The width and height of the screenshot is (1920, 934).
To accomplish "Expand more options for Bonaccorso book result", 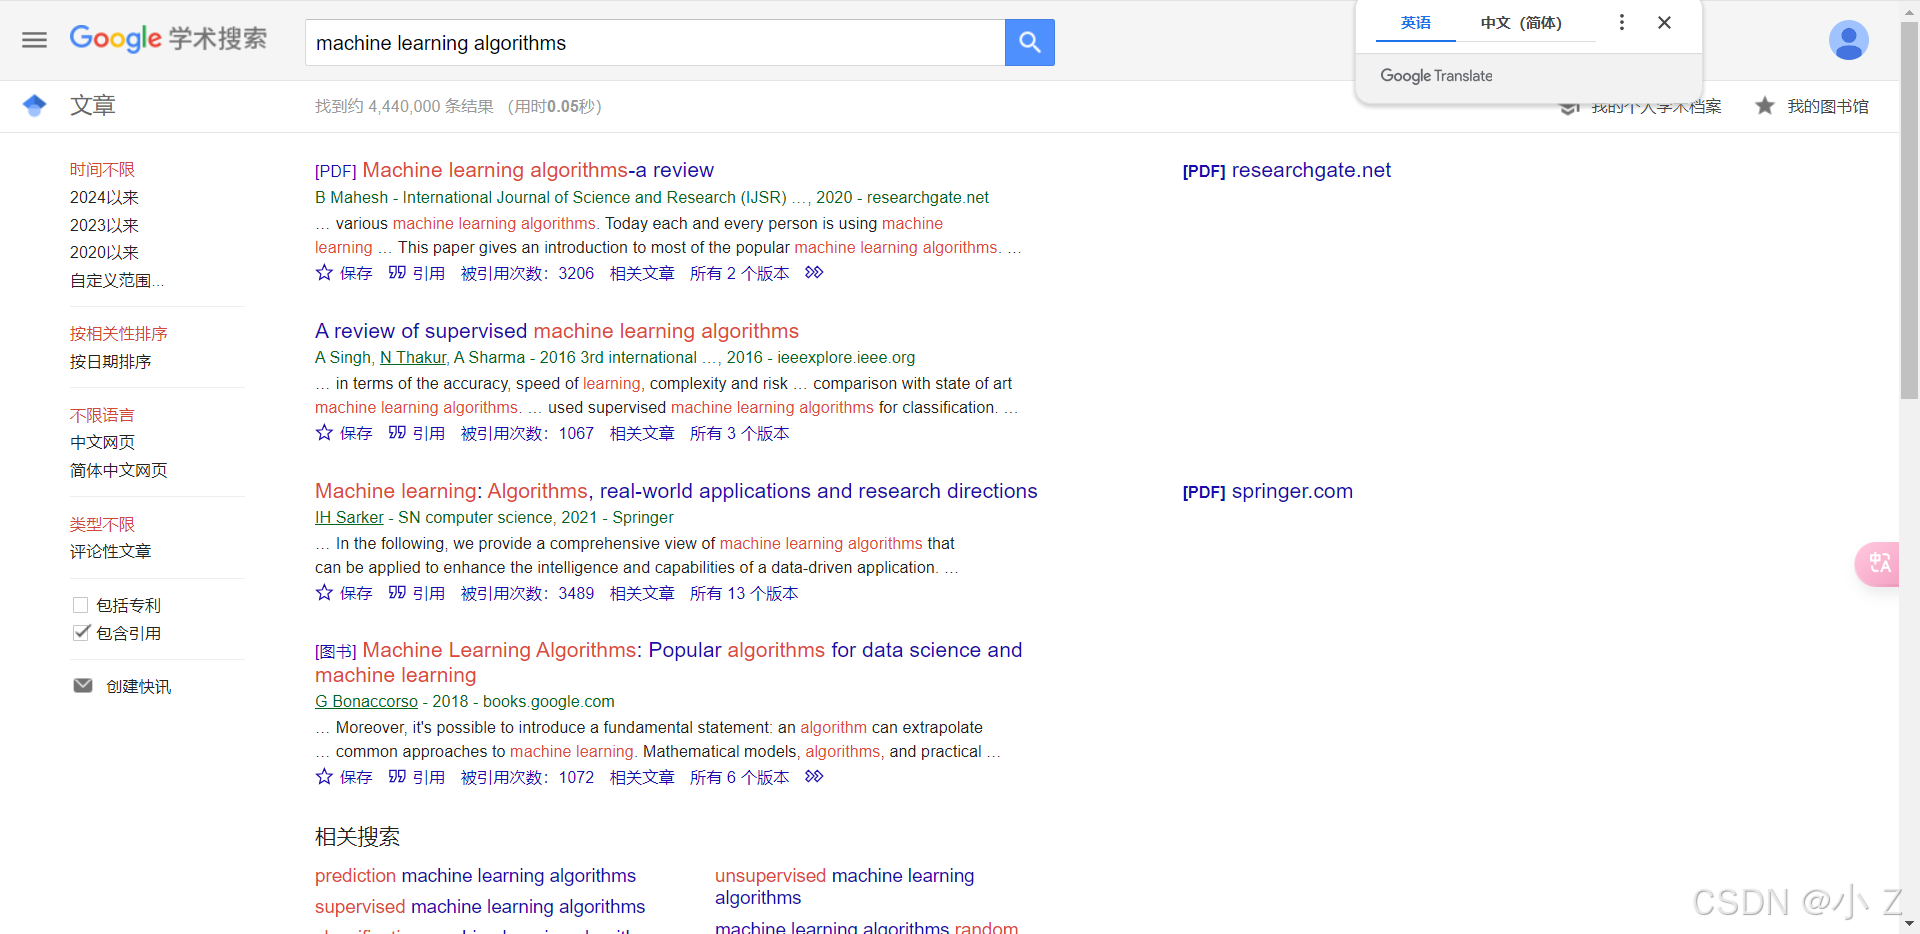I will point(814,777).
